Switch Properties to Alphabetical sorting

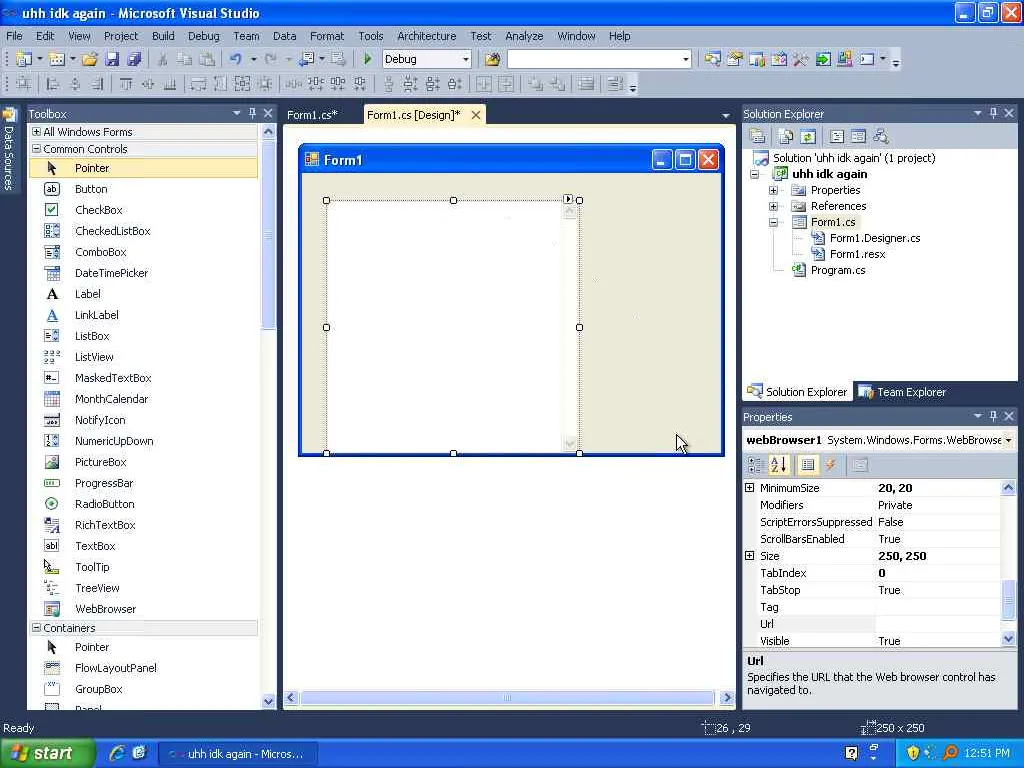tap(778, 465)
